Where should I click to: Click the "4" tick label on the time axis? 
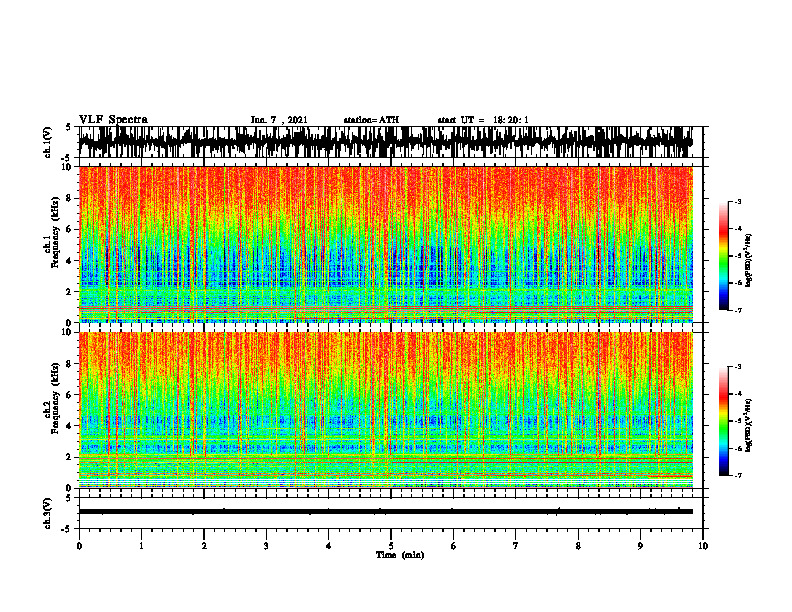(329, 546)
